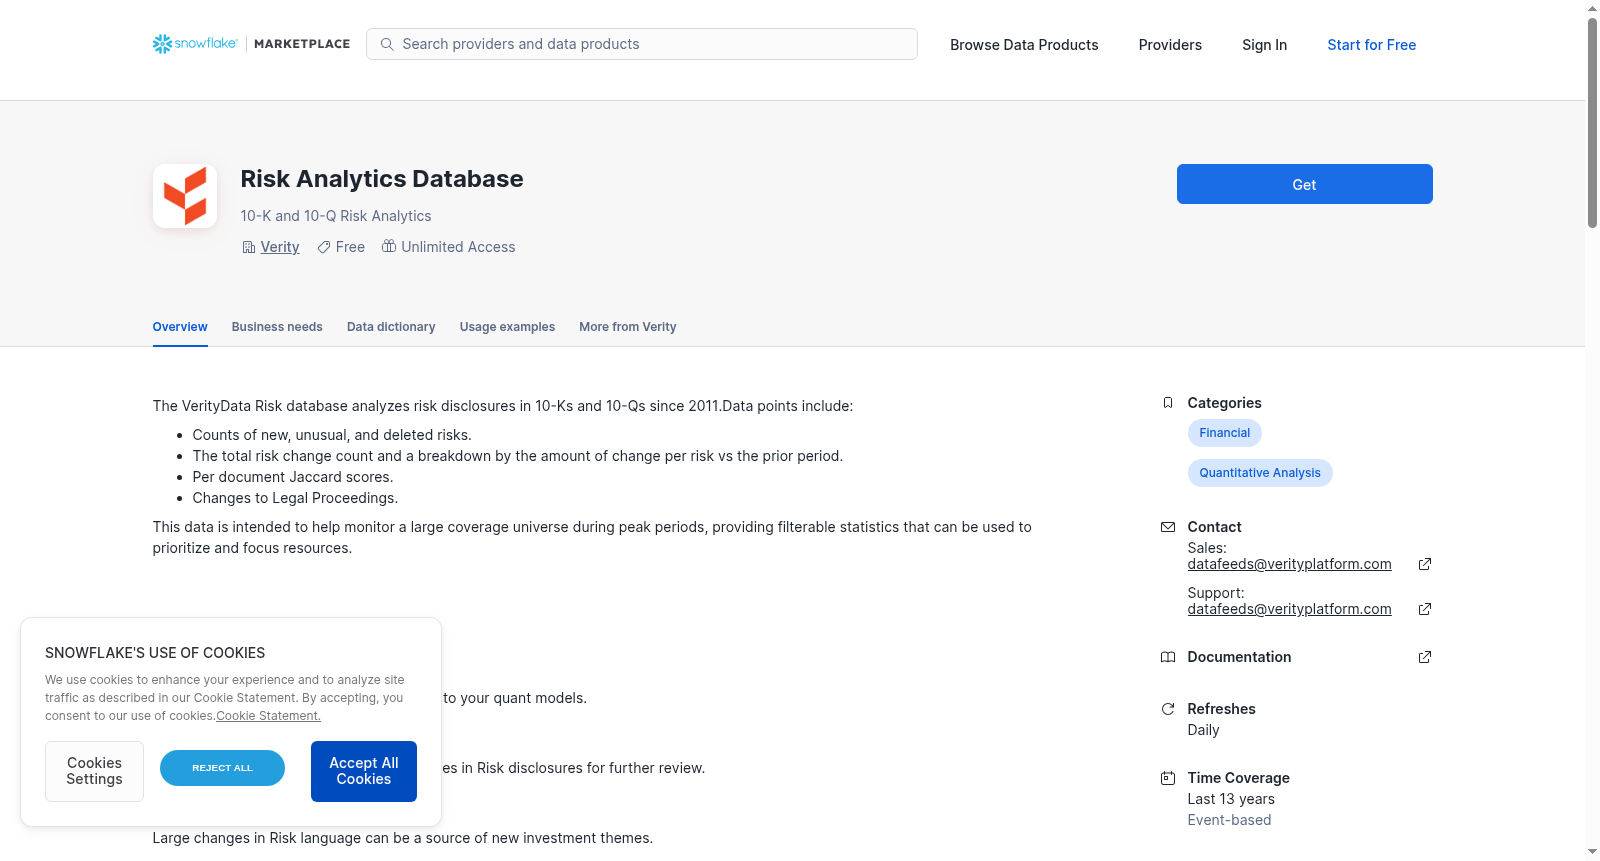Screen dimensions: 1600x861
Task: Click the Risk Analytics Database title
Action: (x=382, y=179)
